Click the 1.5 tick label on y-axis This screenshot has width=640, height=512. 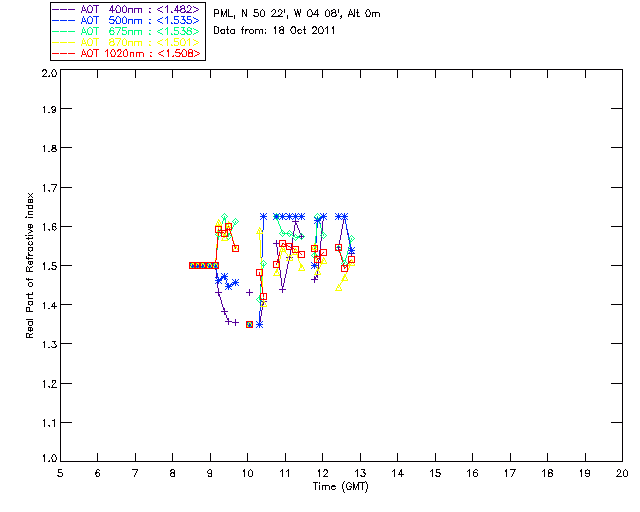49,266
